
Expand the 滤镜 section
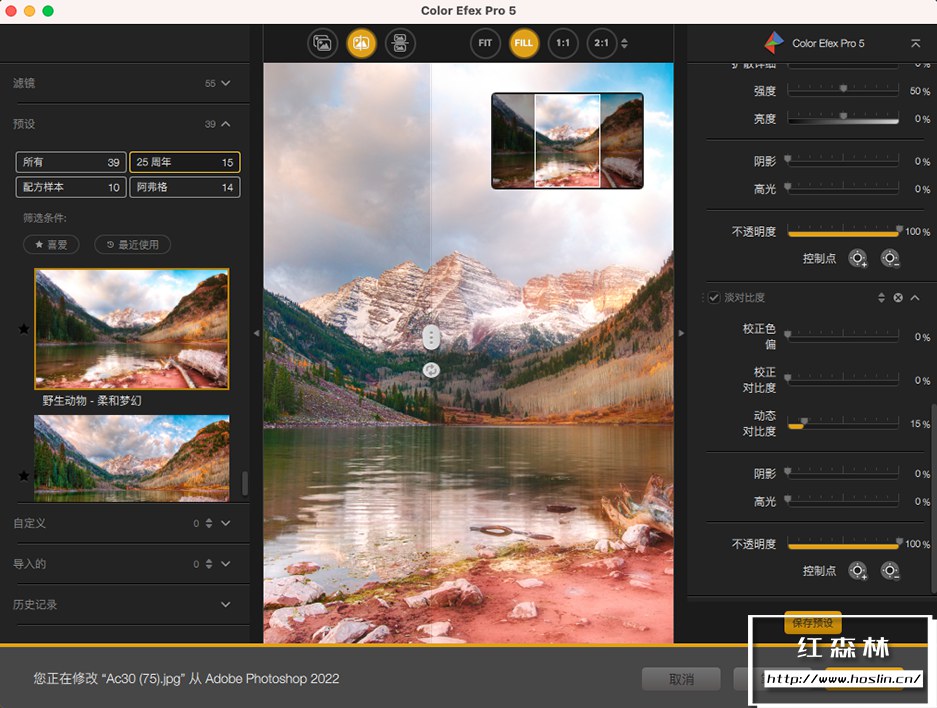[x=225, y=83]
